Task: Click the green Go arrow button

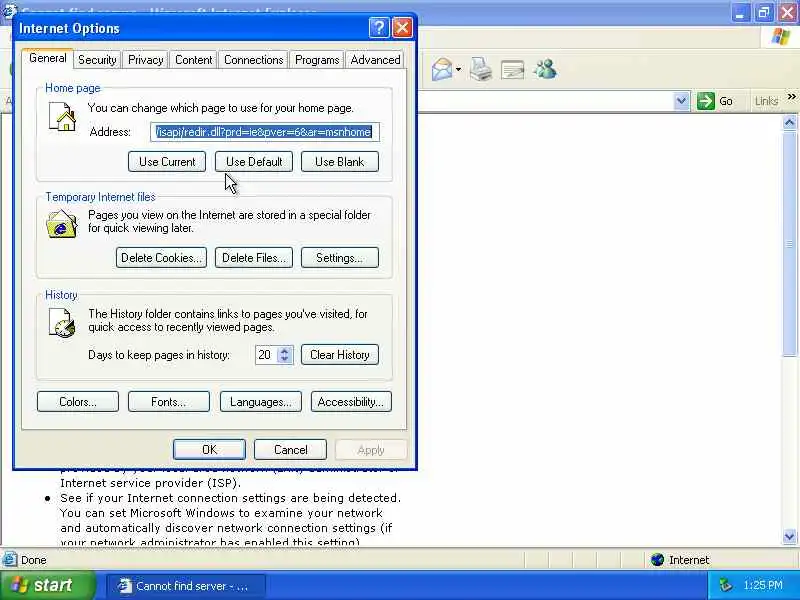Action: tap(706, 101)
